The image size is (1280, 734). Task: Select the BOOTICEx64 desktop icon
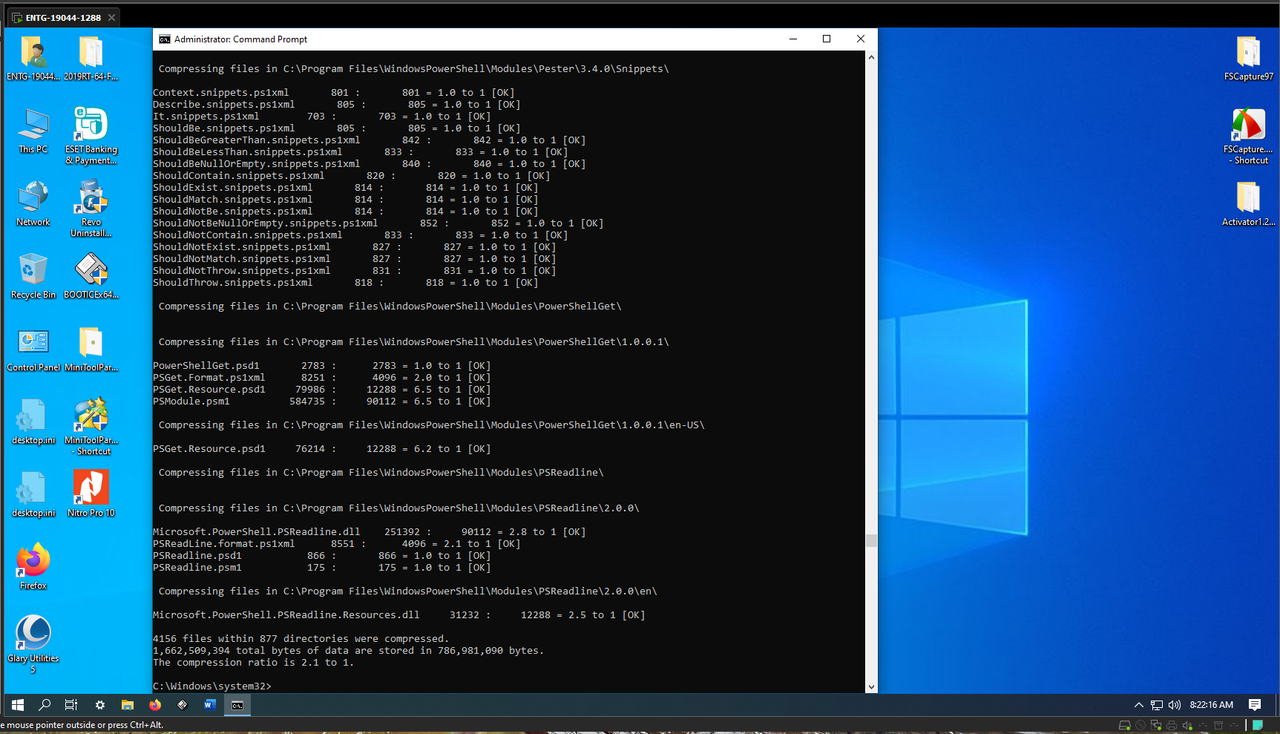pos(91,277)
